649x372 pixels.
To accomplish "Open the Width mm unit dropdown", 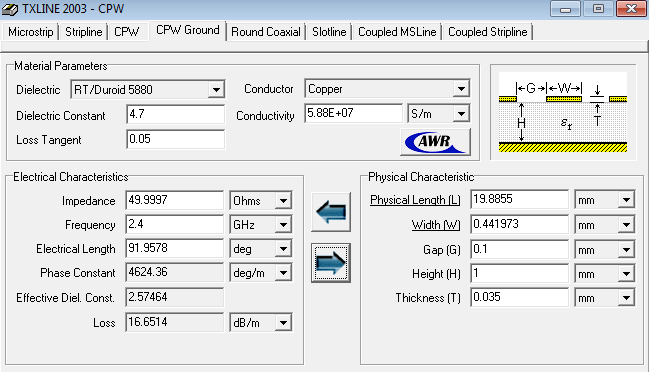I will click(626, 225).
